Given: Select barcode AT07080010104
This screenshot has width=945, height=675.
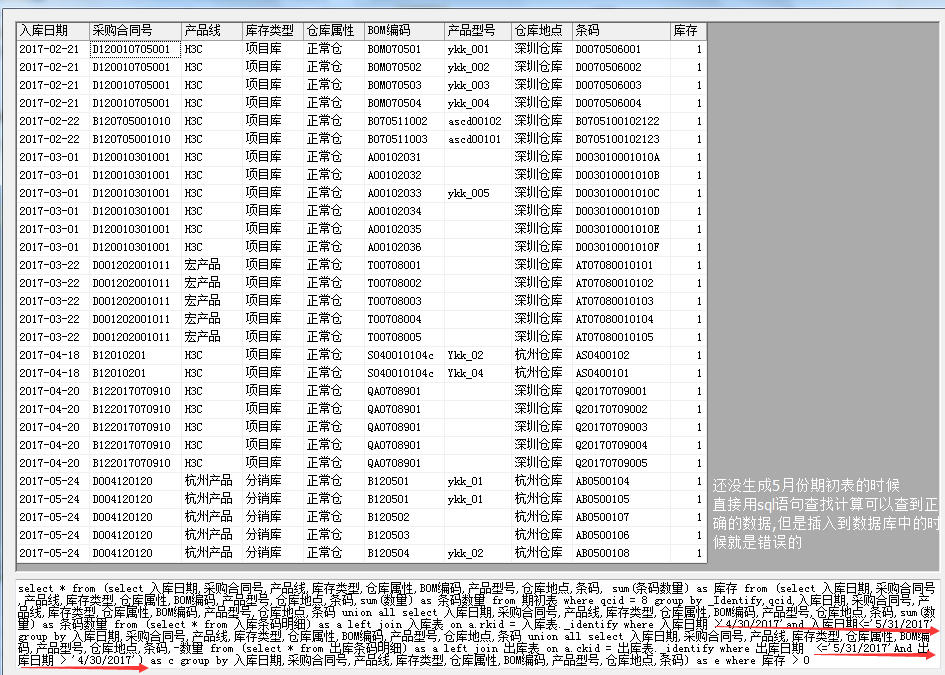Looking at the screenshot, I should [621, 319].
